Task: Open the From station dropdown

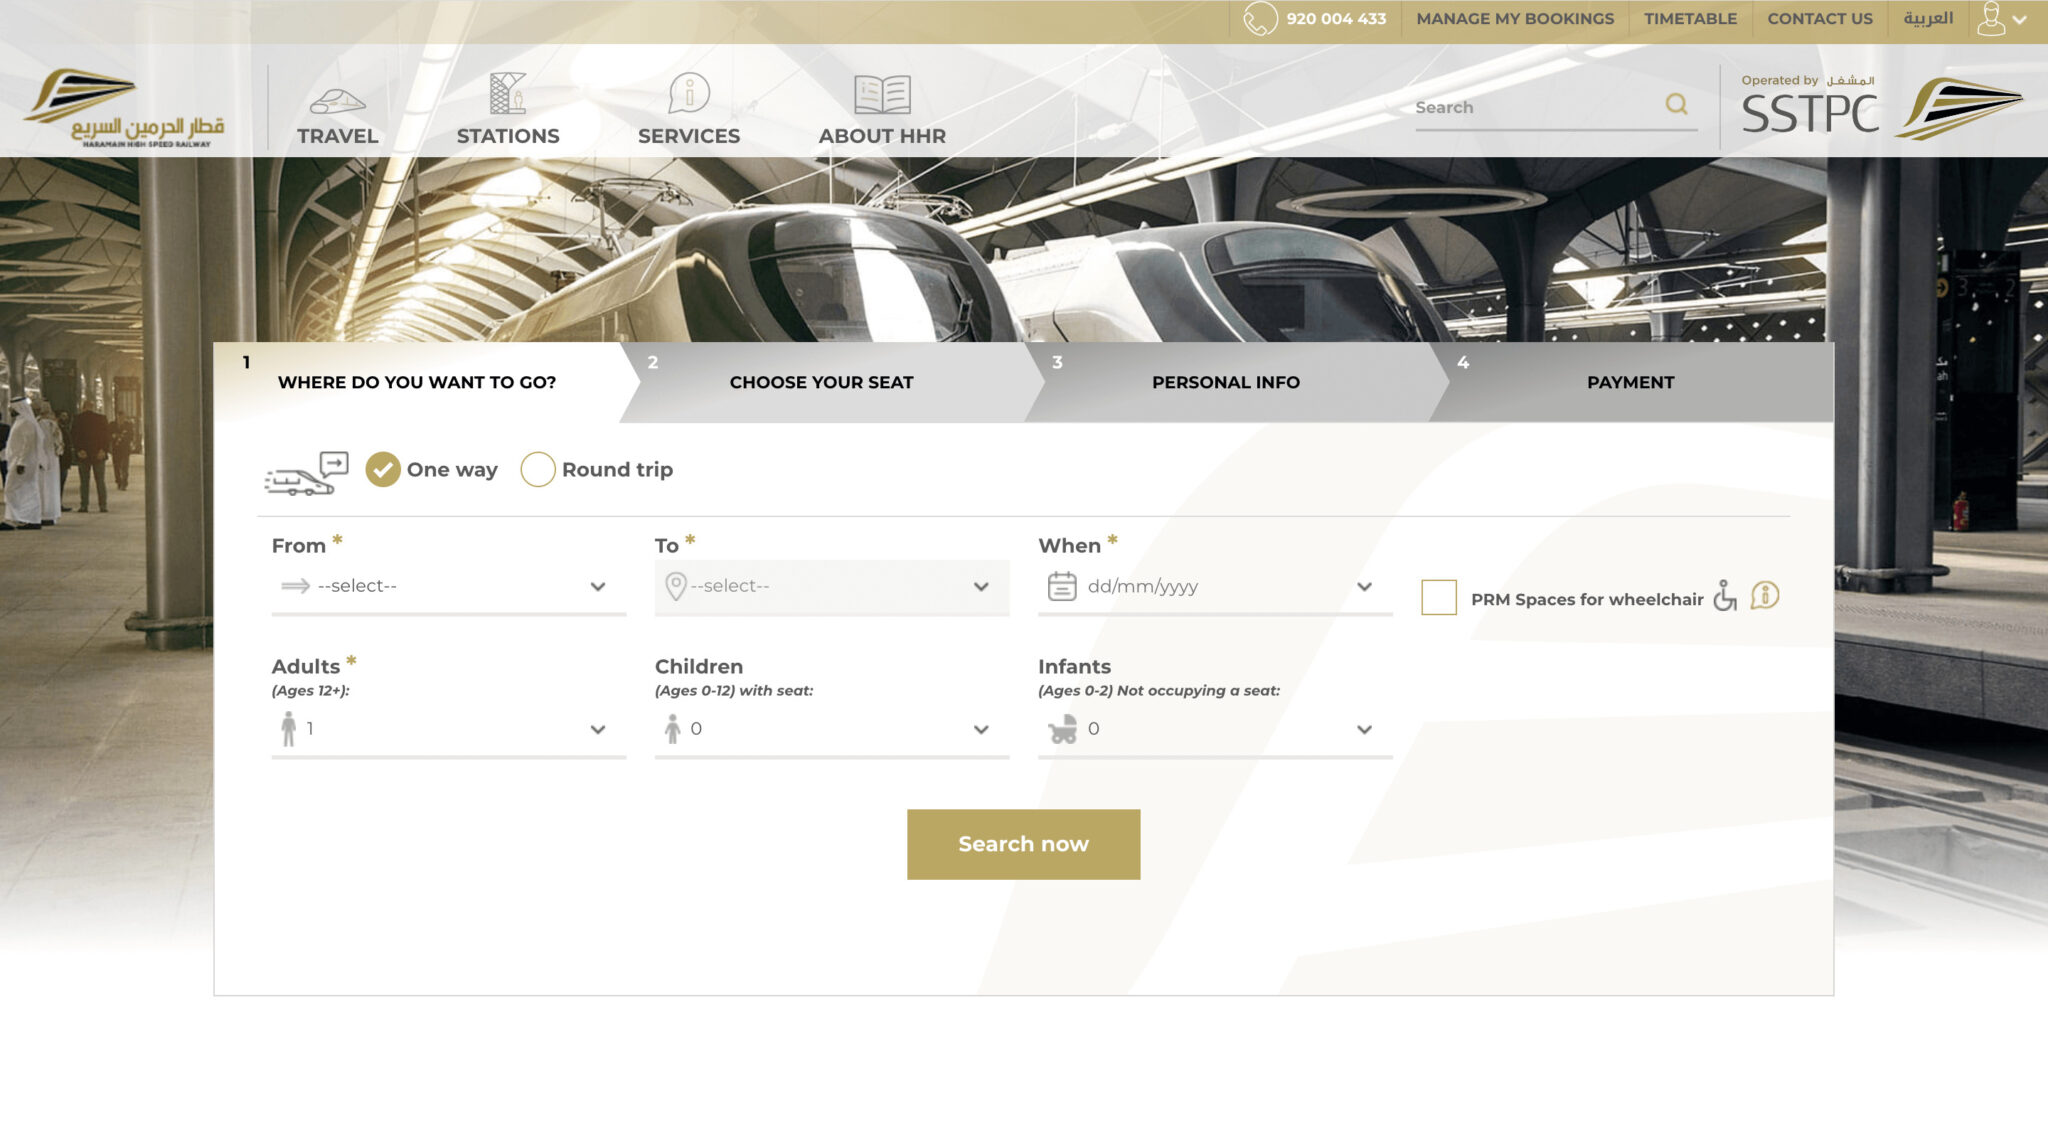Action: point(448,586)
